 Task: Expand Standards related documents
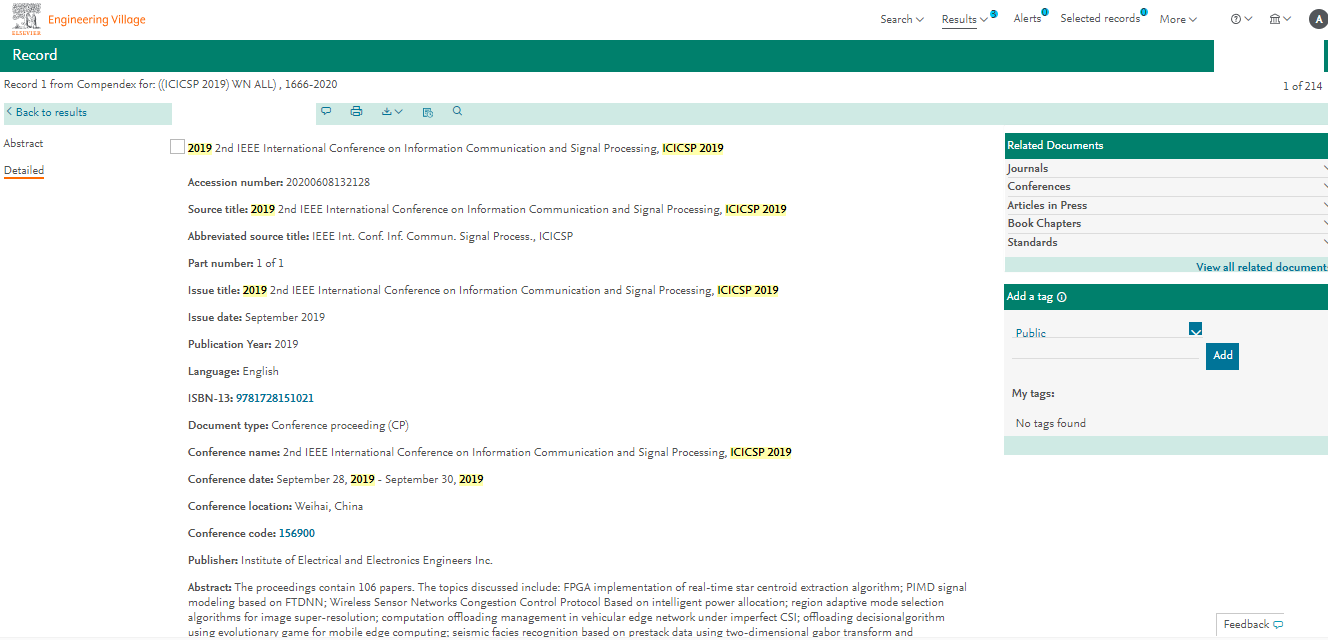(x=1166, y=242)
